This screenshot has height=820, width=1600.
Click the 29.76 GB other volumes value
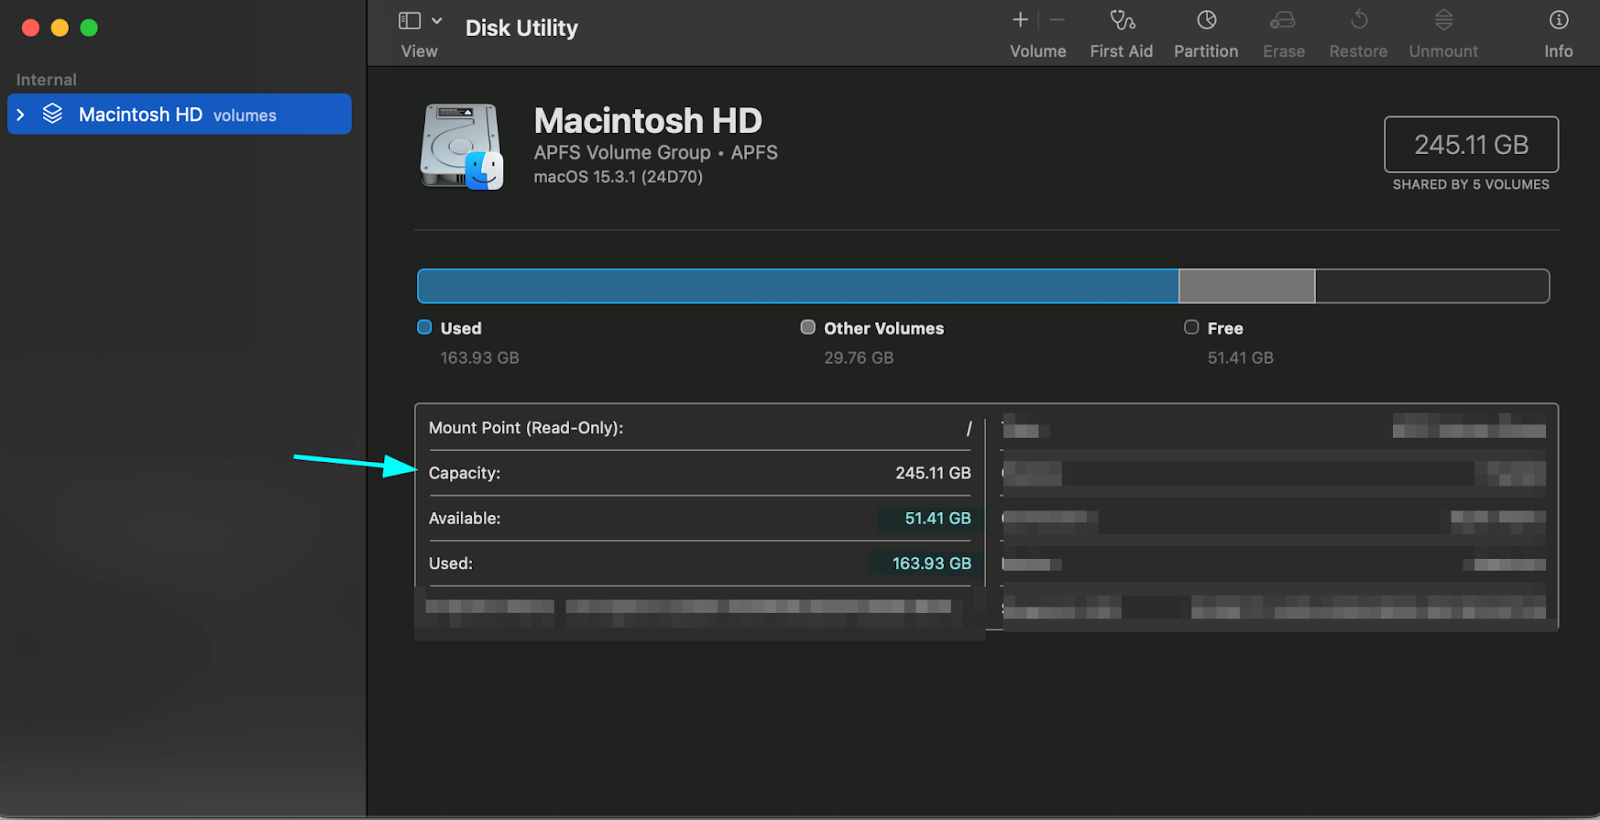click(x=859, y=358)
